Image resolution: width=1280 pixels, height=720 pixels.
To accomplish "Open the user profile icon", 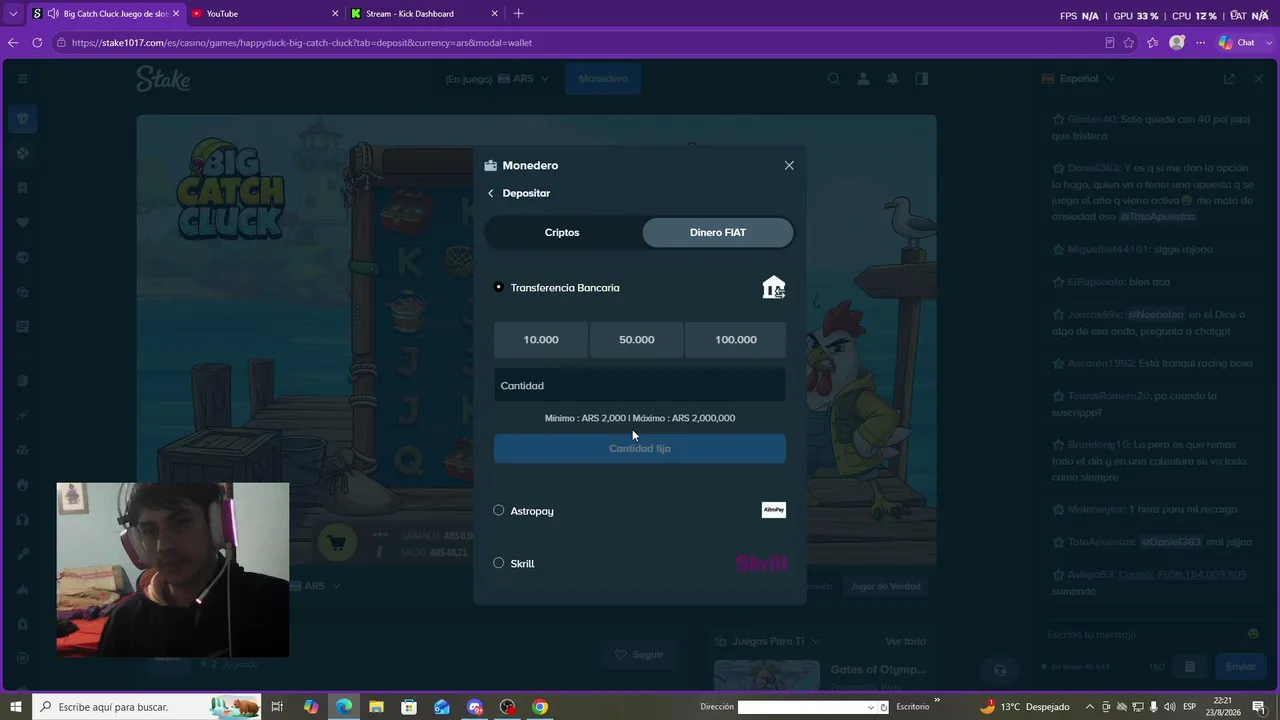I will point(863,79).
